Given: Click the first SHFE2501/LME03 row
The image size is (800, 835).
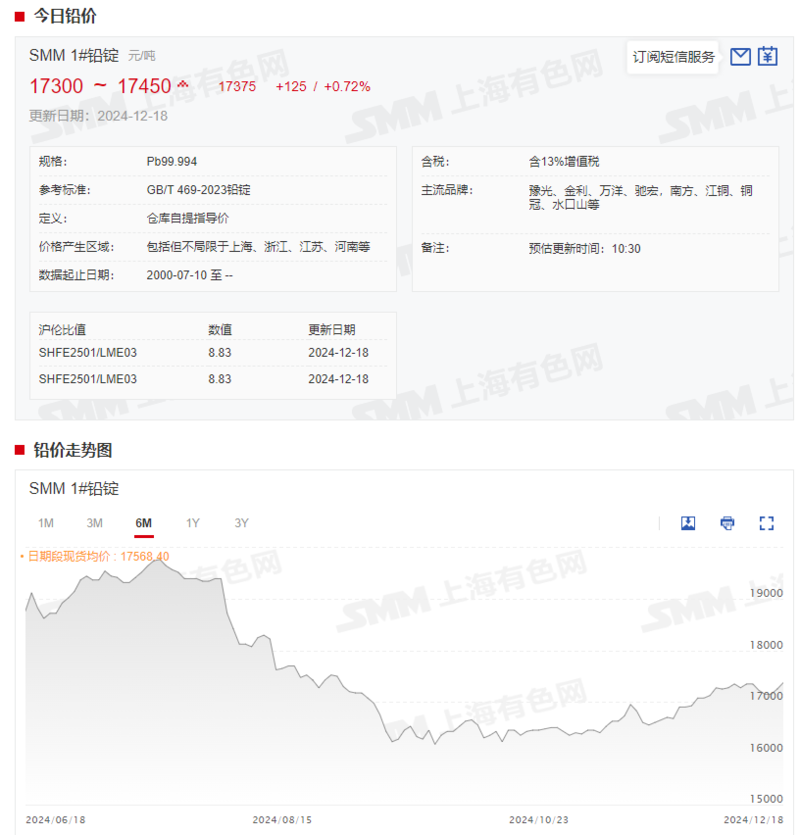Looking at the screenshot, I should tap(213, 353).
